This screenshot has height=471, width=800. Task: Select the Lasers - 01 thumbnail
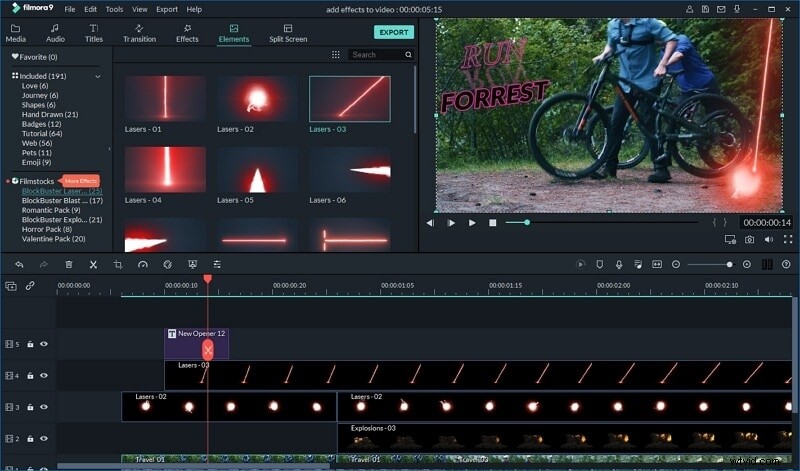point(165,98)
